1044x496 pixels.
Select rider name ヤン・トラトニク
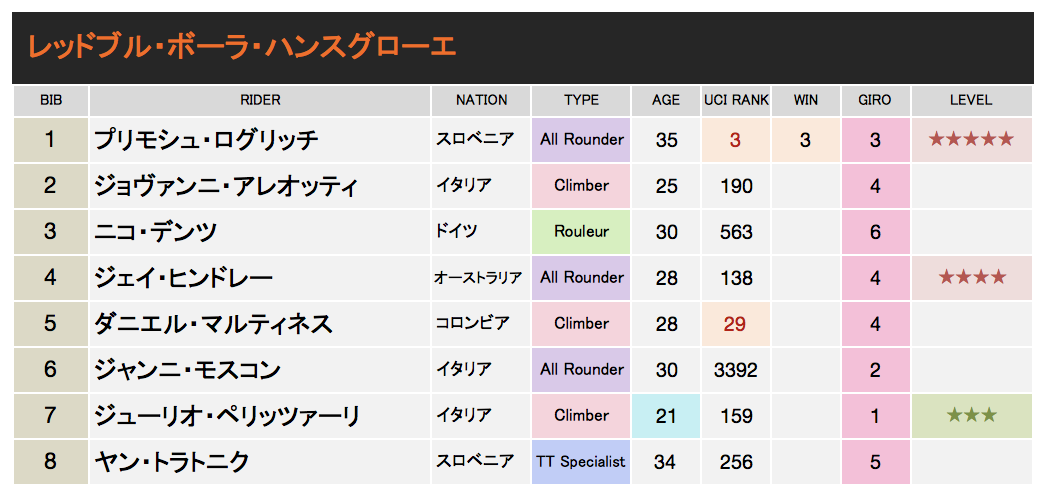(172, 461)
